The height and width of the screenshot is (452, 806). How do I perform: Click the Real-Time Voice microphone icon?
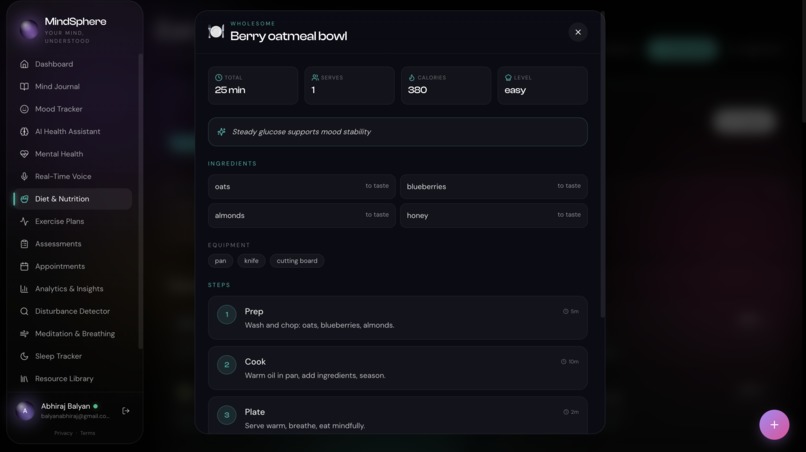pos(24,176)
